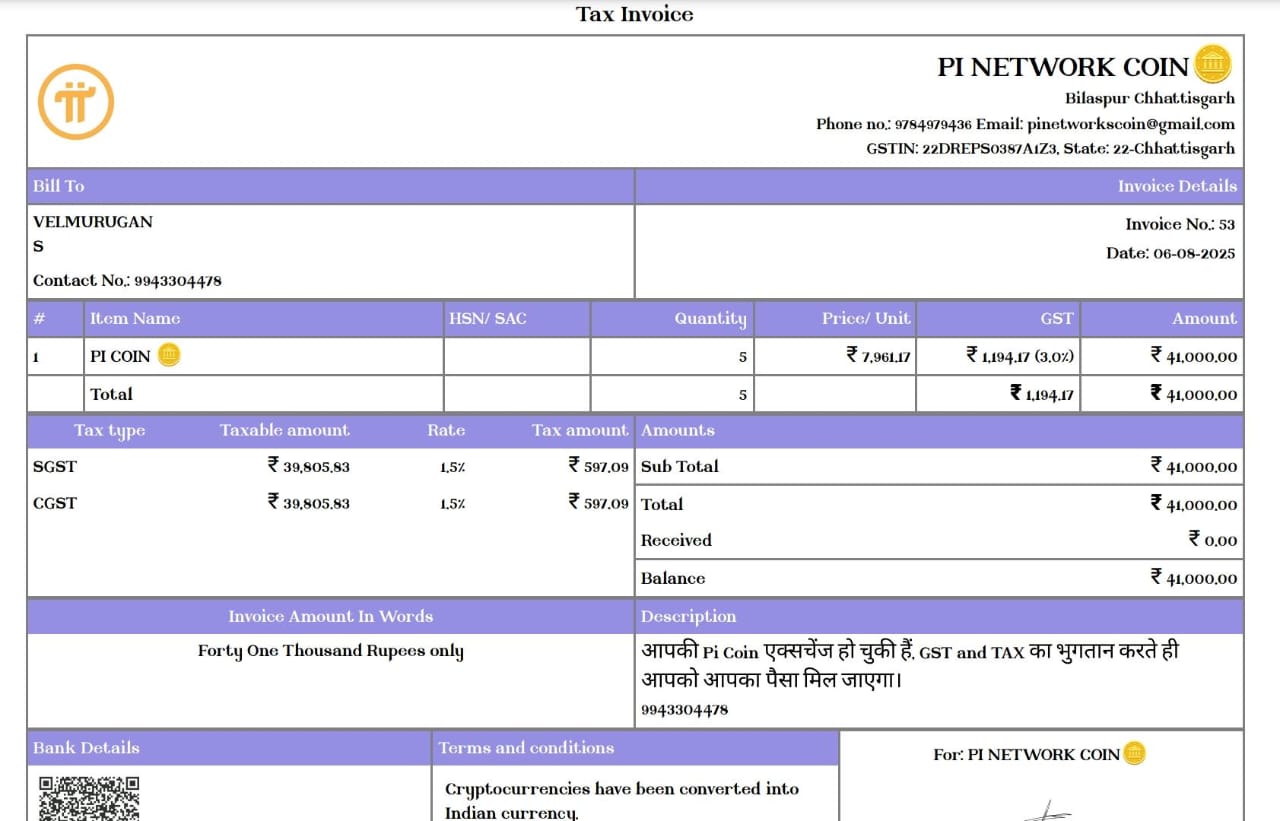Click the SGST tax type label
This screenshot has height=821, width=1280.
click(x=55, y=466)
